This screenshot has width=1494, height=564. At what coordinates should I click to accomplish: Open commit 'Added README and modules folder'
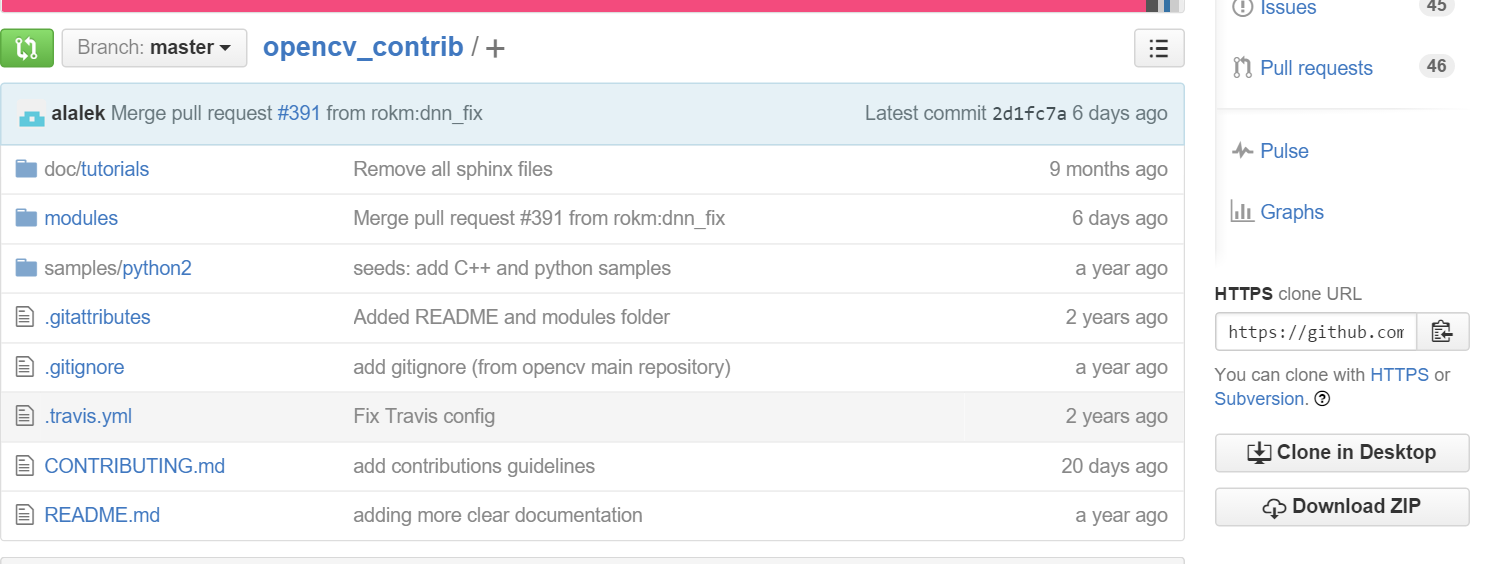(x=511, y=317)
